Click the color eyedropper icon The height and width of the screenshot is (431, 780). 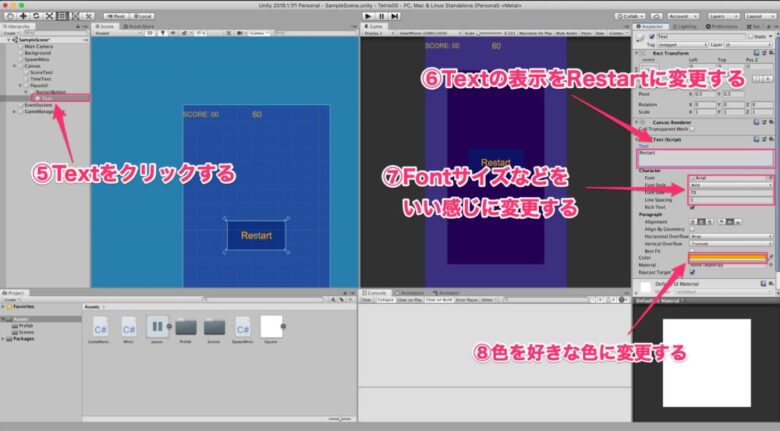(x=771, y=258)
